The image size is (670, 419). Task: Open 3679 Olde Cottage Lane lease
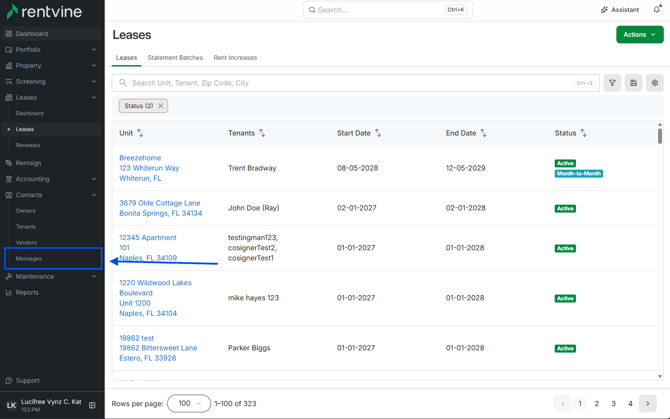161,208
